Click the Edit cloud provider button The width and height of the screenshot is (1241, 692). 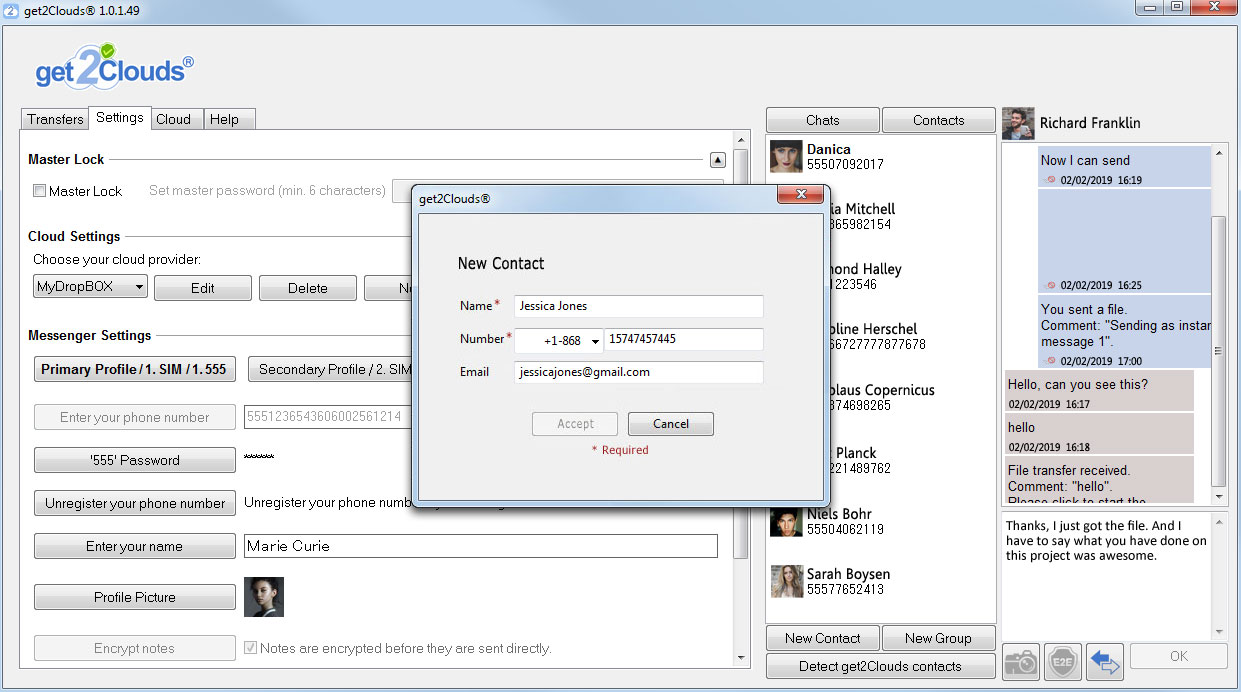click(x=203, y=288)
